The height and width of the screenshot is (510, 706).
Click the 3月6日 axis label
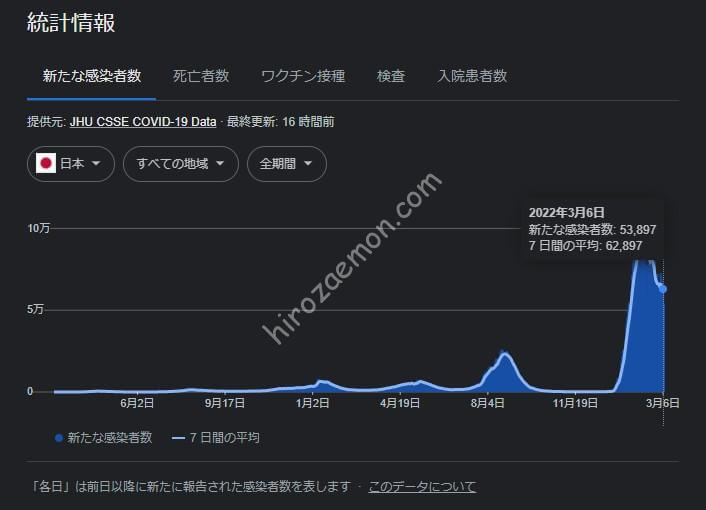tap(662, 403)
